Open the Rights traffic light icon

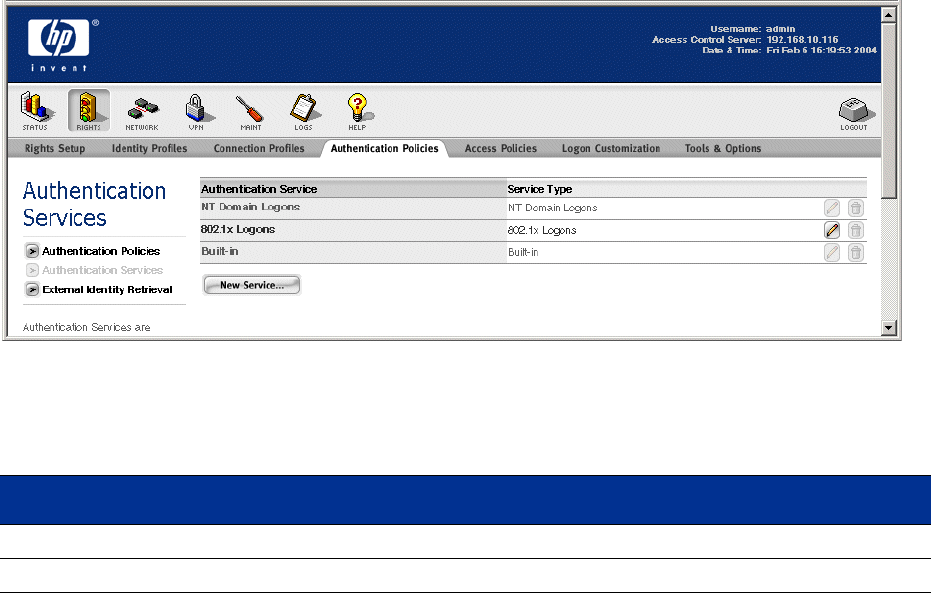[88, 110]
